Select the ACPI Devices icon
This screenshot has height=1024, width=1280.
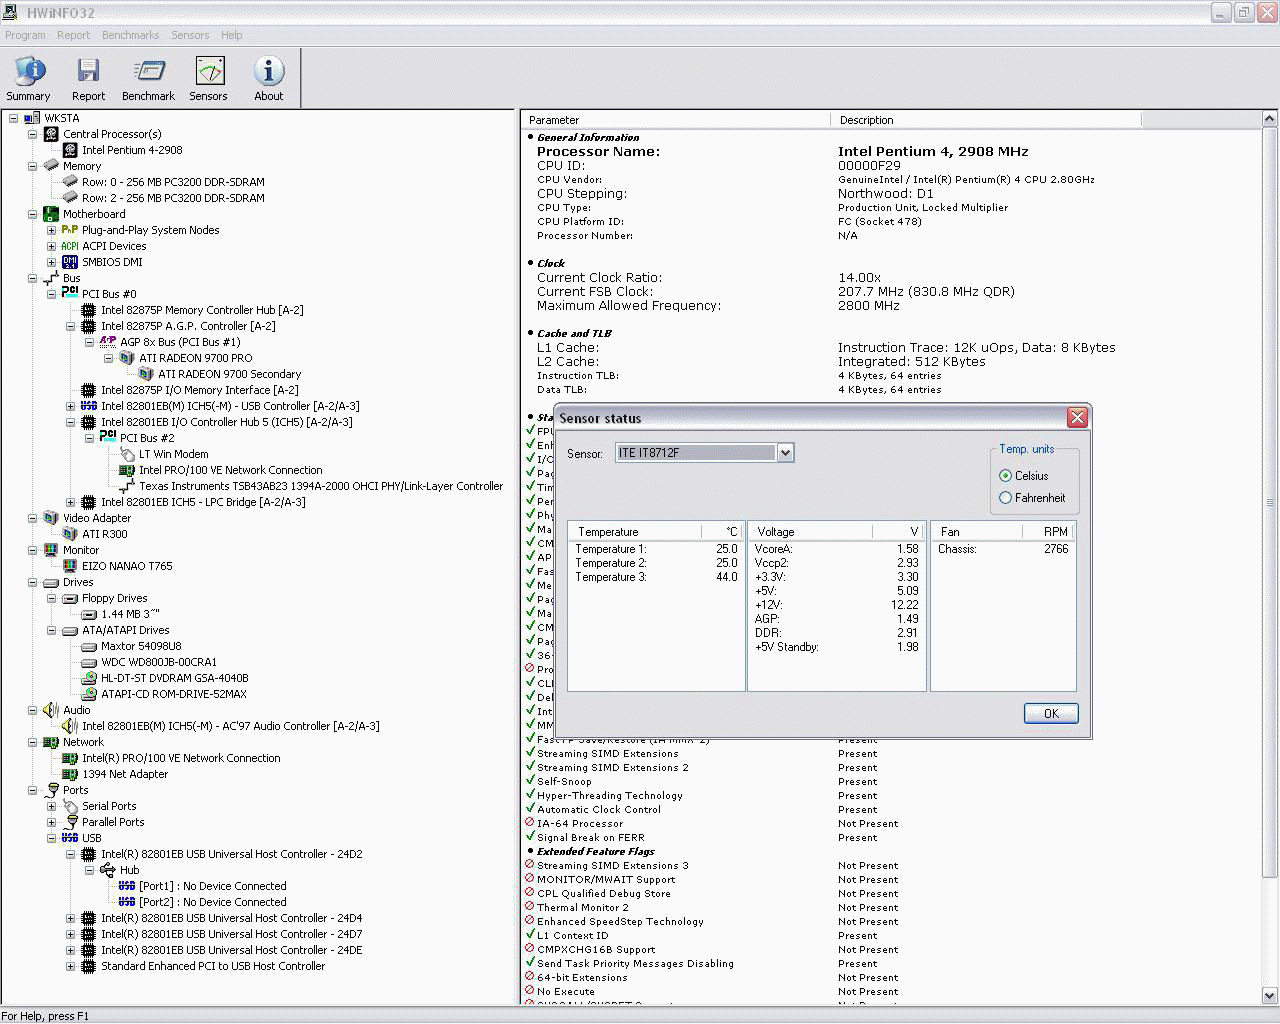pyautogui.click(x=70, y=246)
